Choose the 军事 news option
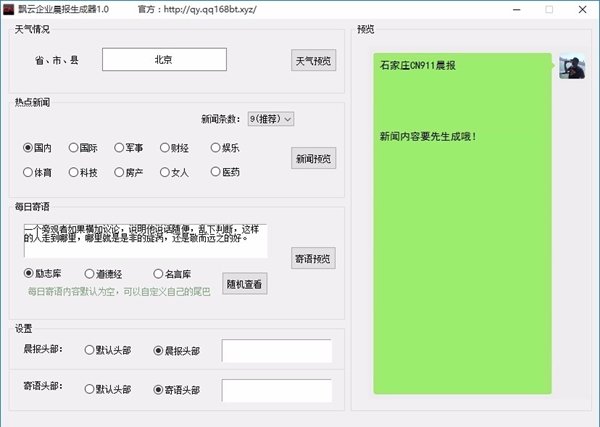The image size is (600, 427). tap(129, 148)
